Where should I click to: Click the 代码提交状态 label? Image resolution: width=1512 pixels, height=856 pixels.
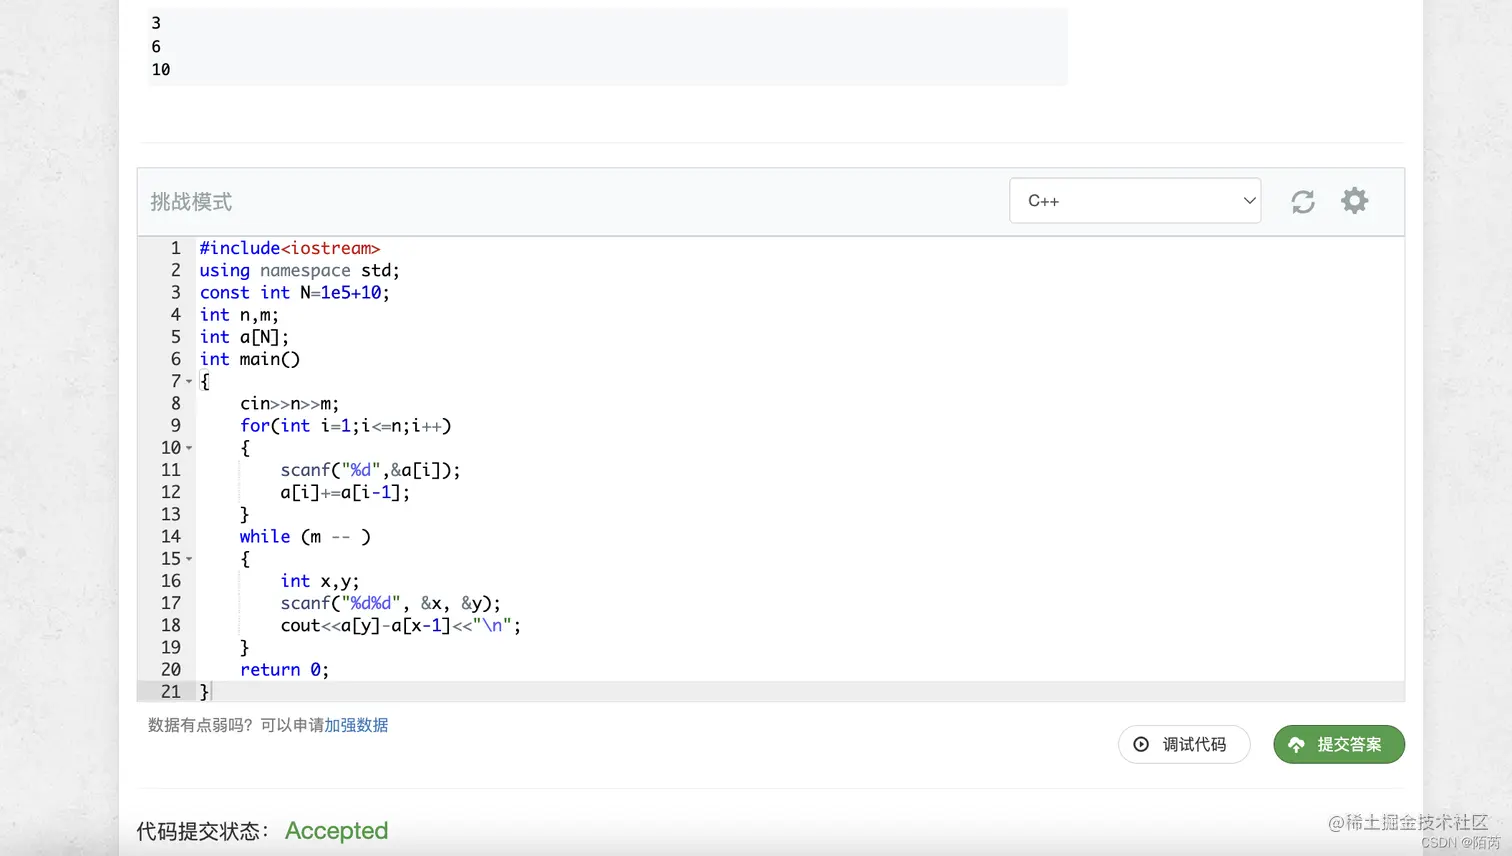[x=203, y=831]
